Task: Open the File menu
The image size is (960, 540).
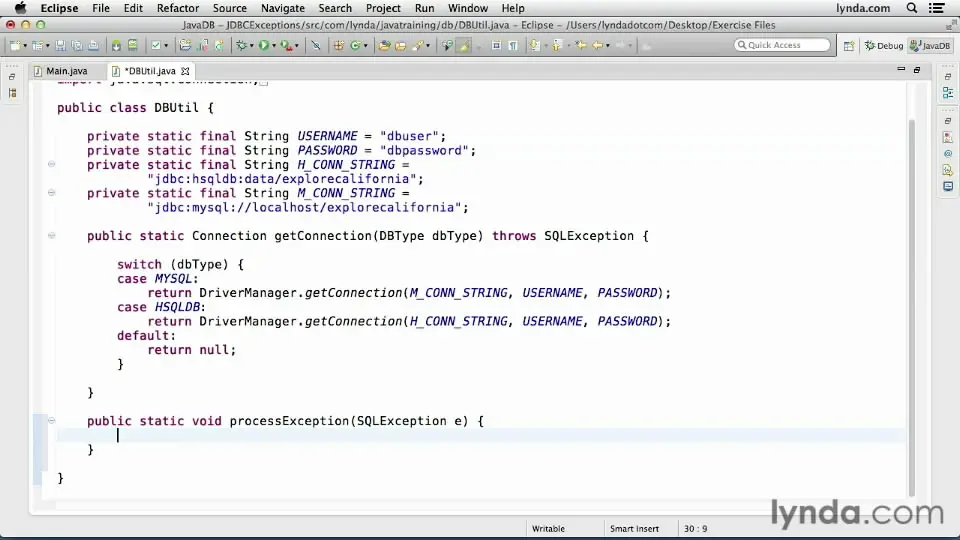Action: 100,8
